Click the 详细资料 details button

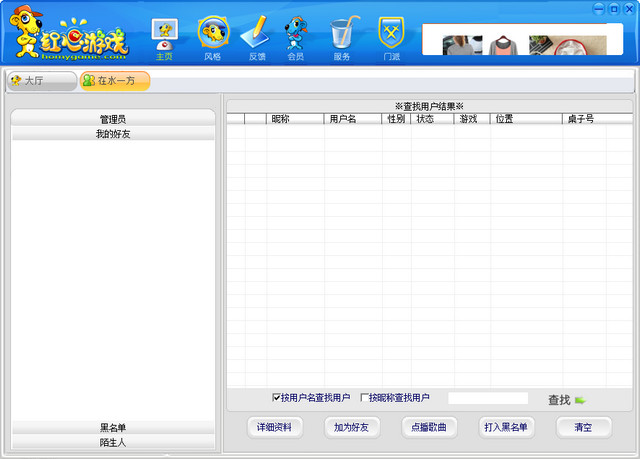[x=274, y=427]
